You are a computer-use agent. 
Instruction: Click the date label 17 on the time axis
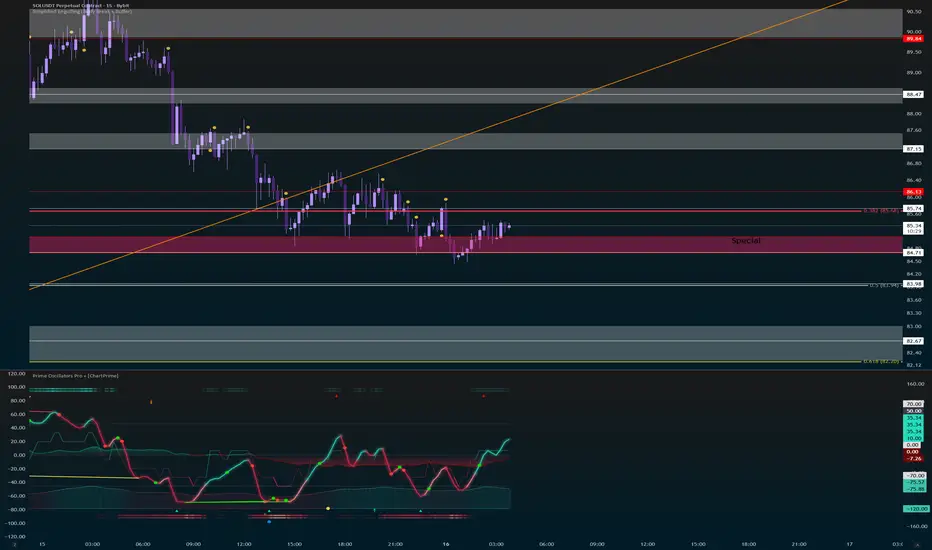[849, 543]
